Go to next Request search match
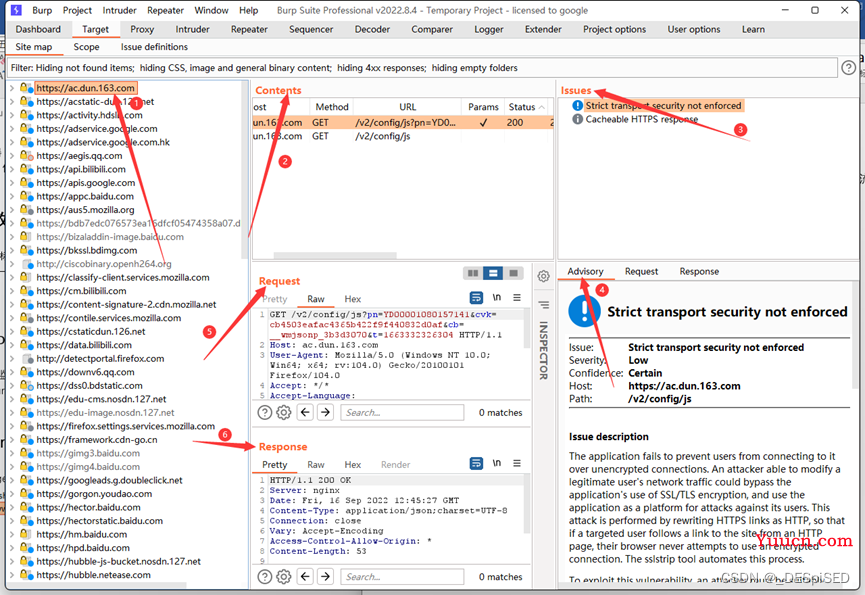Viewport: 865px width, 595px height. [325, 412]
